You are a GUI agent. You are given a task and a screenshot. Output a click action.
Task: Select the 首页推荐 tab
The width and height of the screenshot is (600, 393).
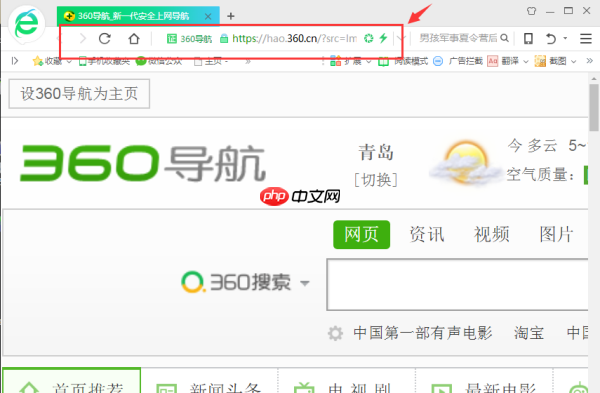tap(72, 381)
